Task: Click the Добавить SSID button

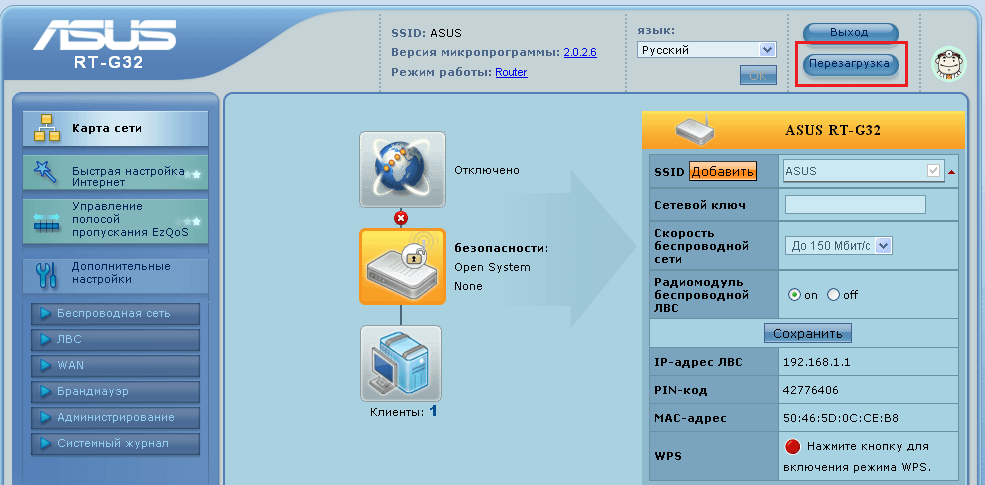Action: click(723, 172)
